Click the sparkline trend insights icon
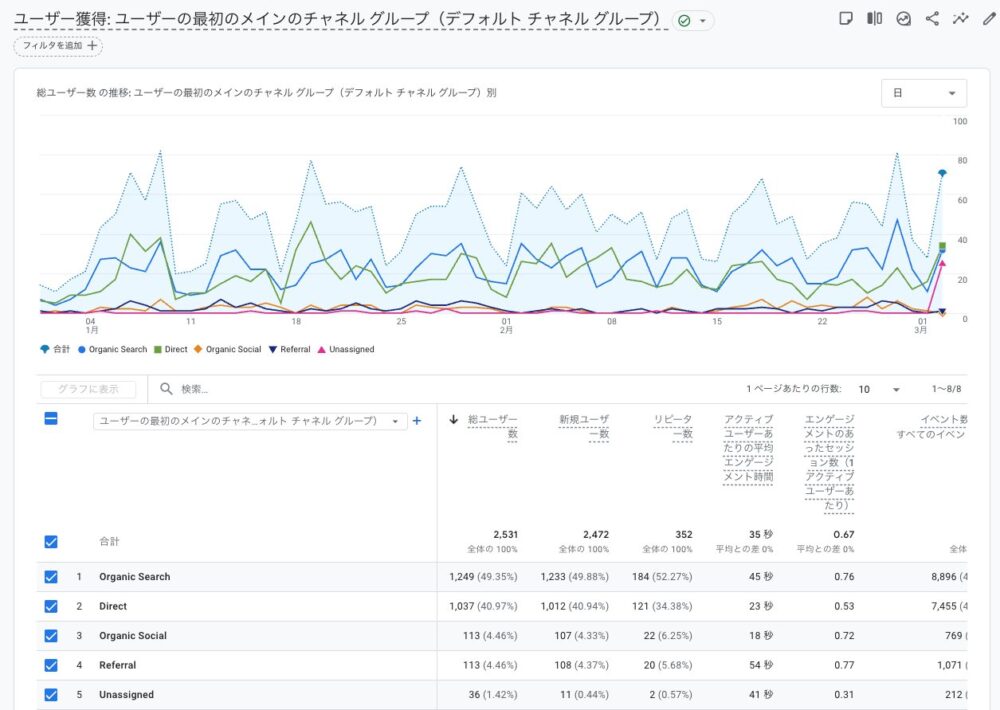This screenshot has height=710, width=1000. tap(961, 19)
